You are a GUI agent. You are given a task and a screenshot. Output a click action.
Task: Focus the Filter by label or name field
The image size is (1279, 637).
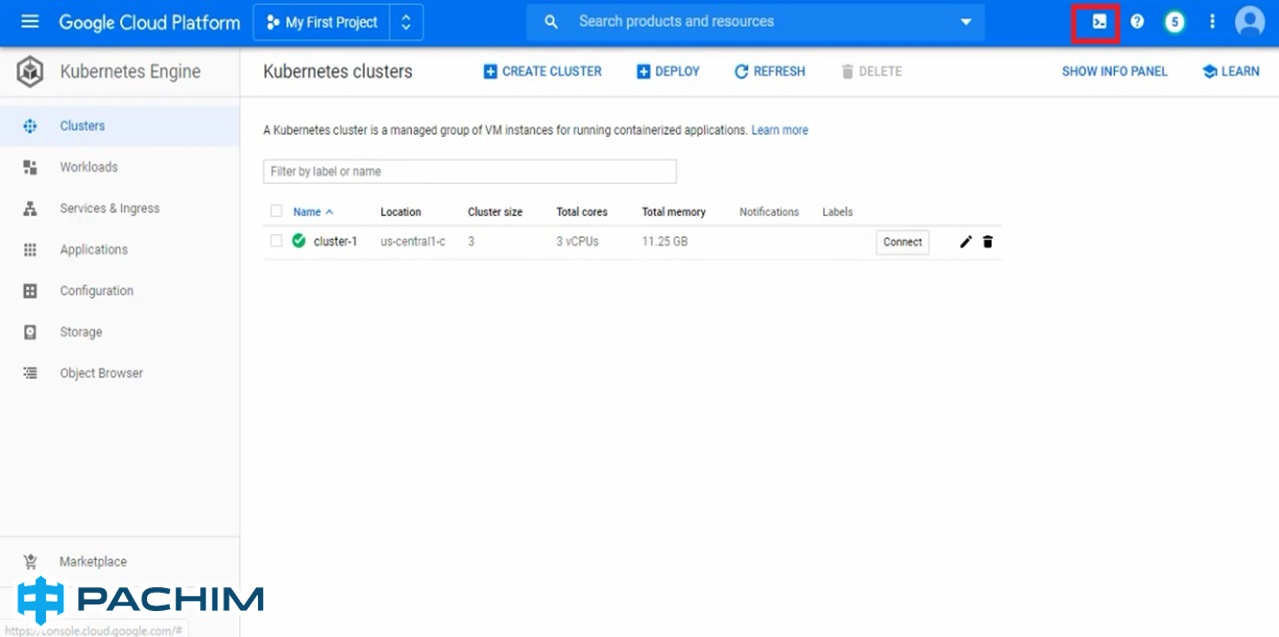coord(470,171)
